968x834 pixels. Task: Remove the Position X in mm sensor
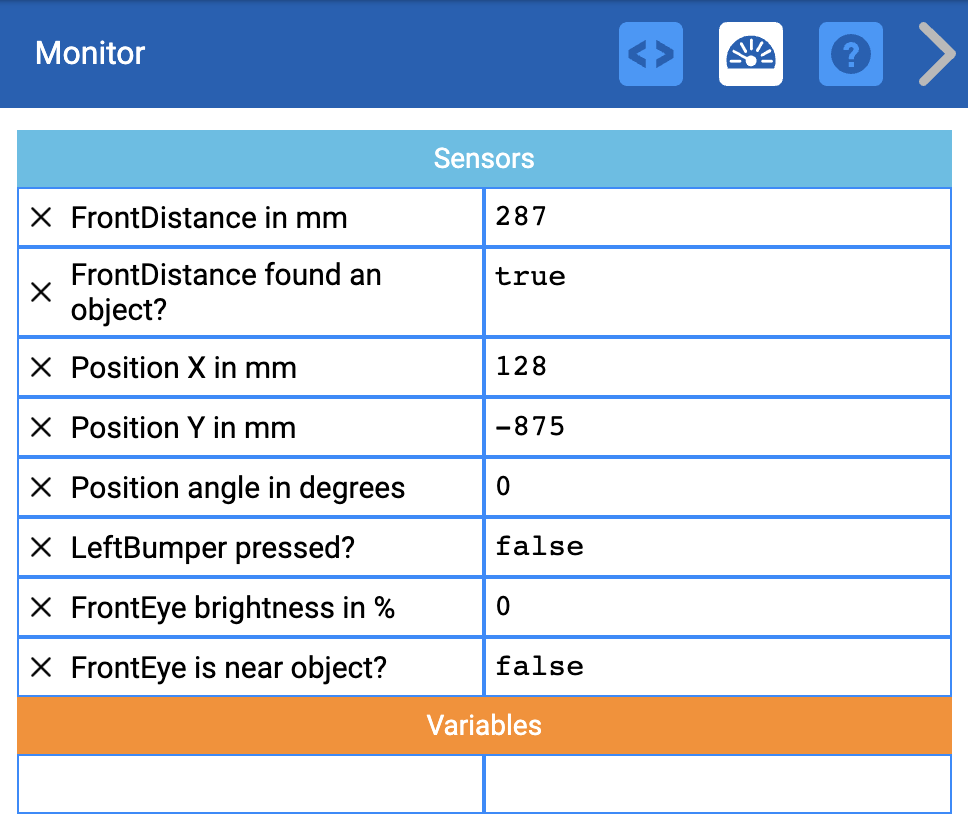pyautogui.click(x=41, y=367)
